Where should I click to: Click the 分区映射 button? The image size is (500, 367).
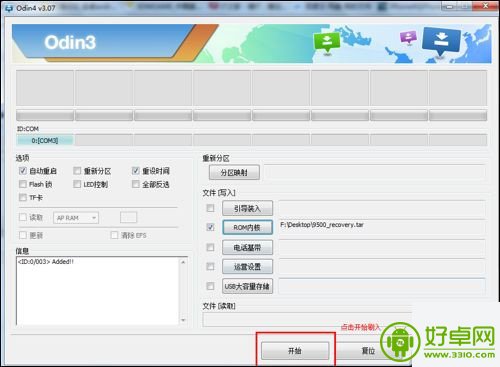click(x=234, y=172)
